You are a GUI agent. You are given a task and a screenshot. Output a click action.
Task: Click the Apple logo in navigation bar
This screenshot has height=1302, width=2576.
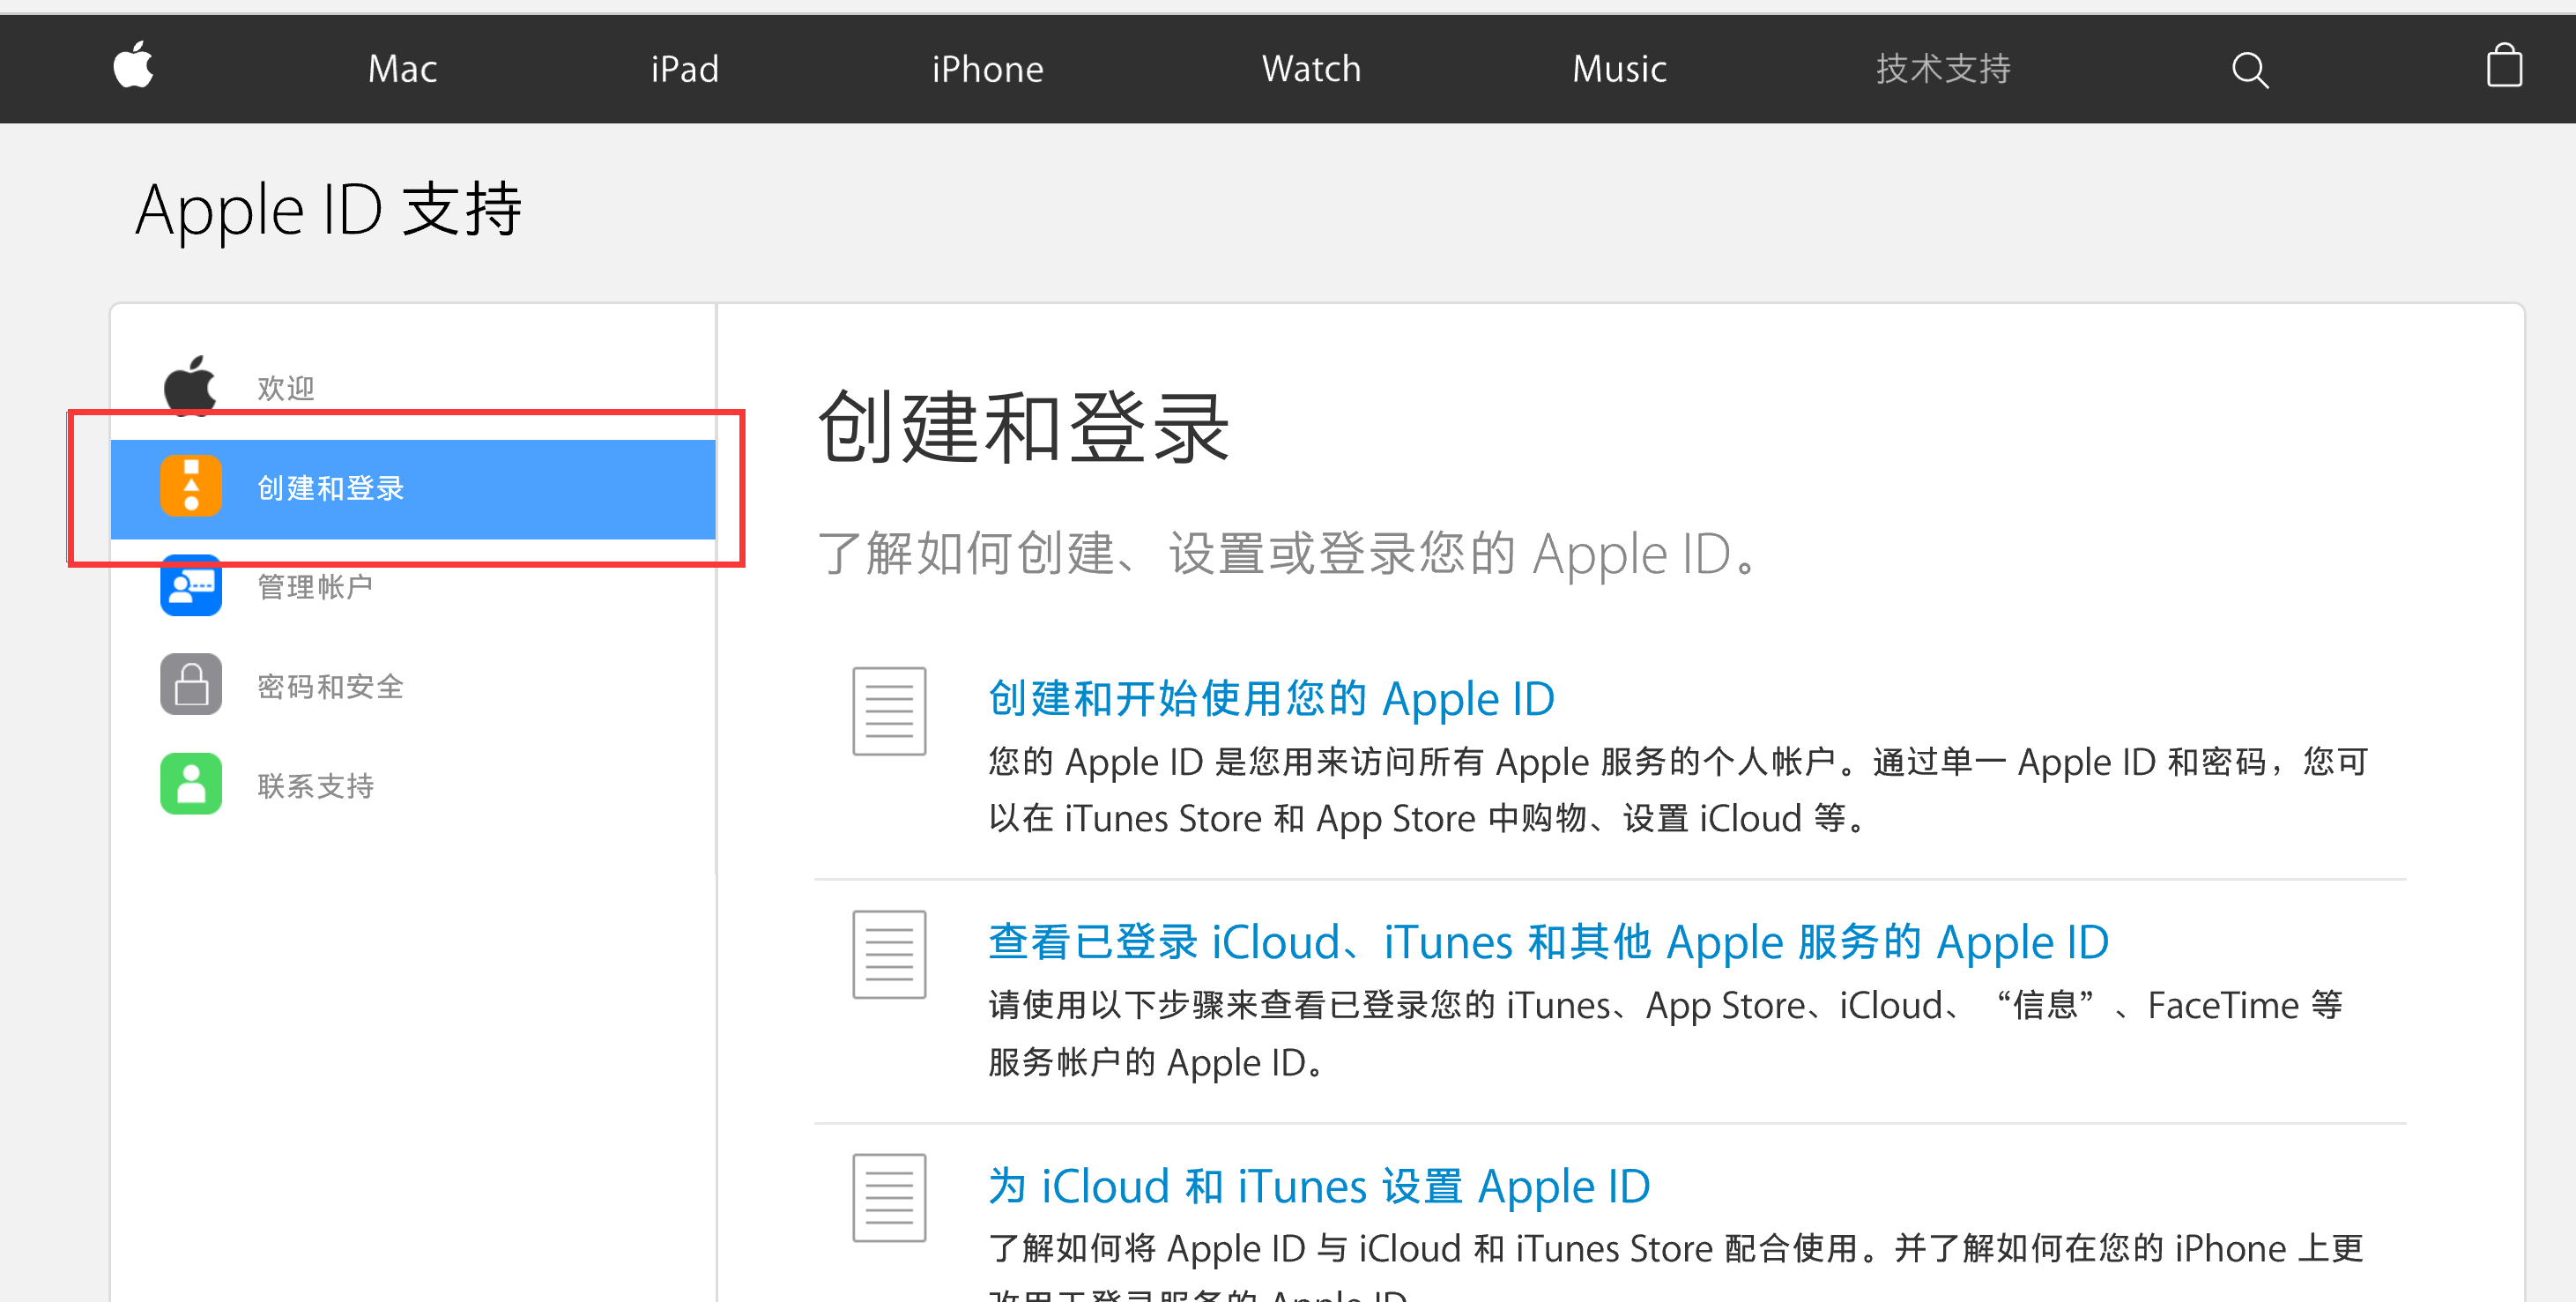pos(133,66)
